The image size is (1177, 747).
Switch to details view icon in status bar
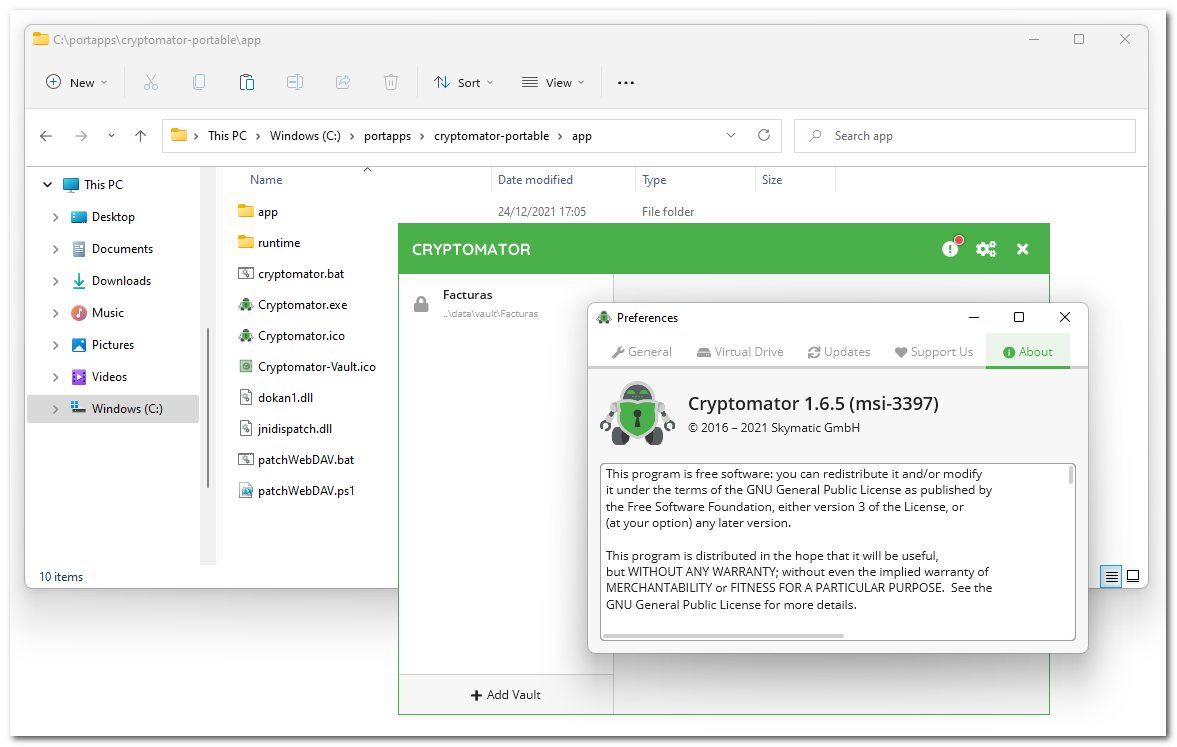point(1111,577)
